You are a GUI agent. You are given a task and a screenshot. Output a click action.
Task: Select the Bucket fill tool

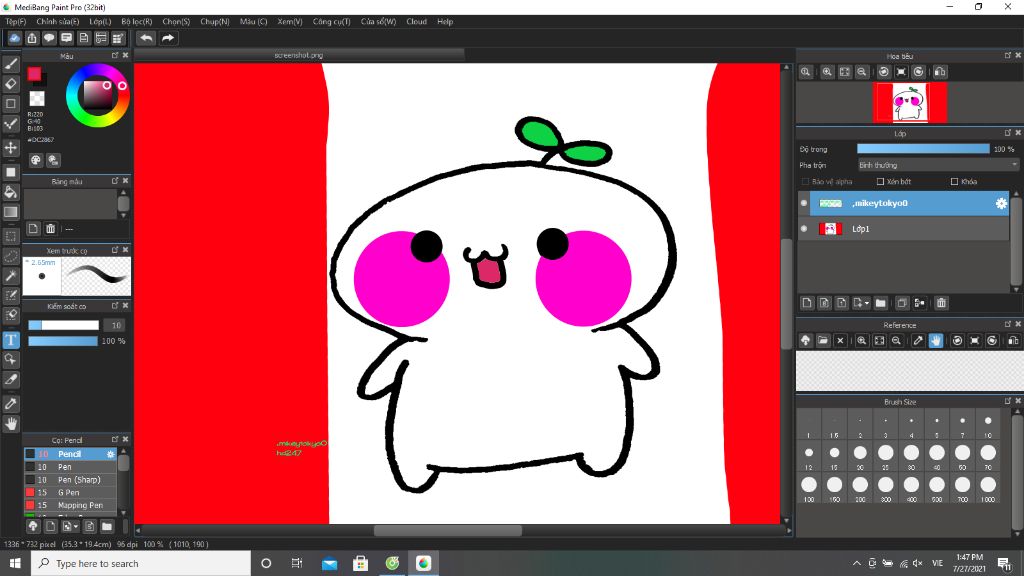pyautogui.click(x=11, y=192)
